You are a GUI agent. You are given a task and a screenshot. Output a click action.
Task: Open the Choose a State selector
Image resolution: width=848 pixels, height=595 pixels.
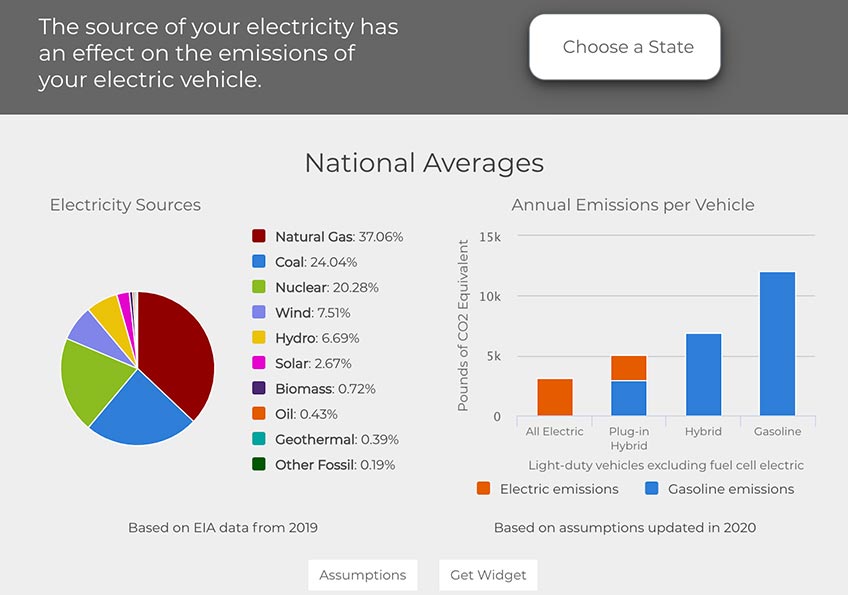tap(624, 47)
